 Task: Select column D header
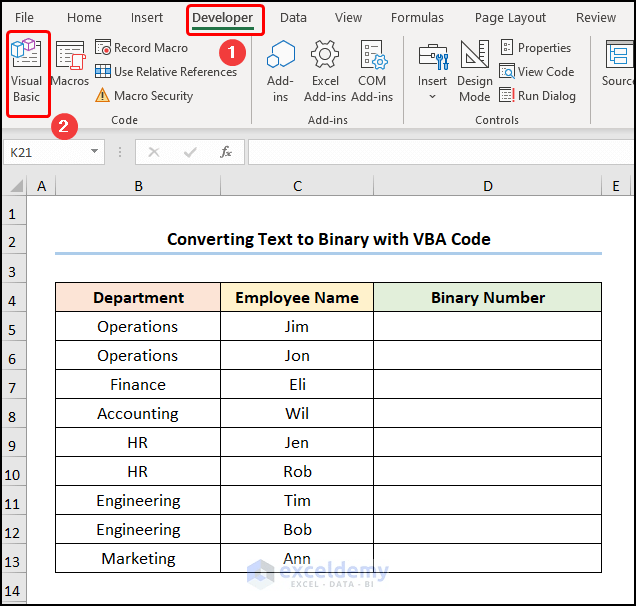[x=488, y=186]
